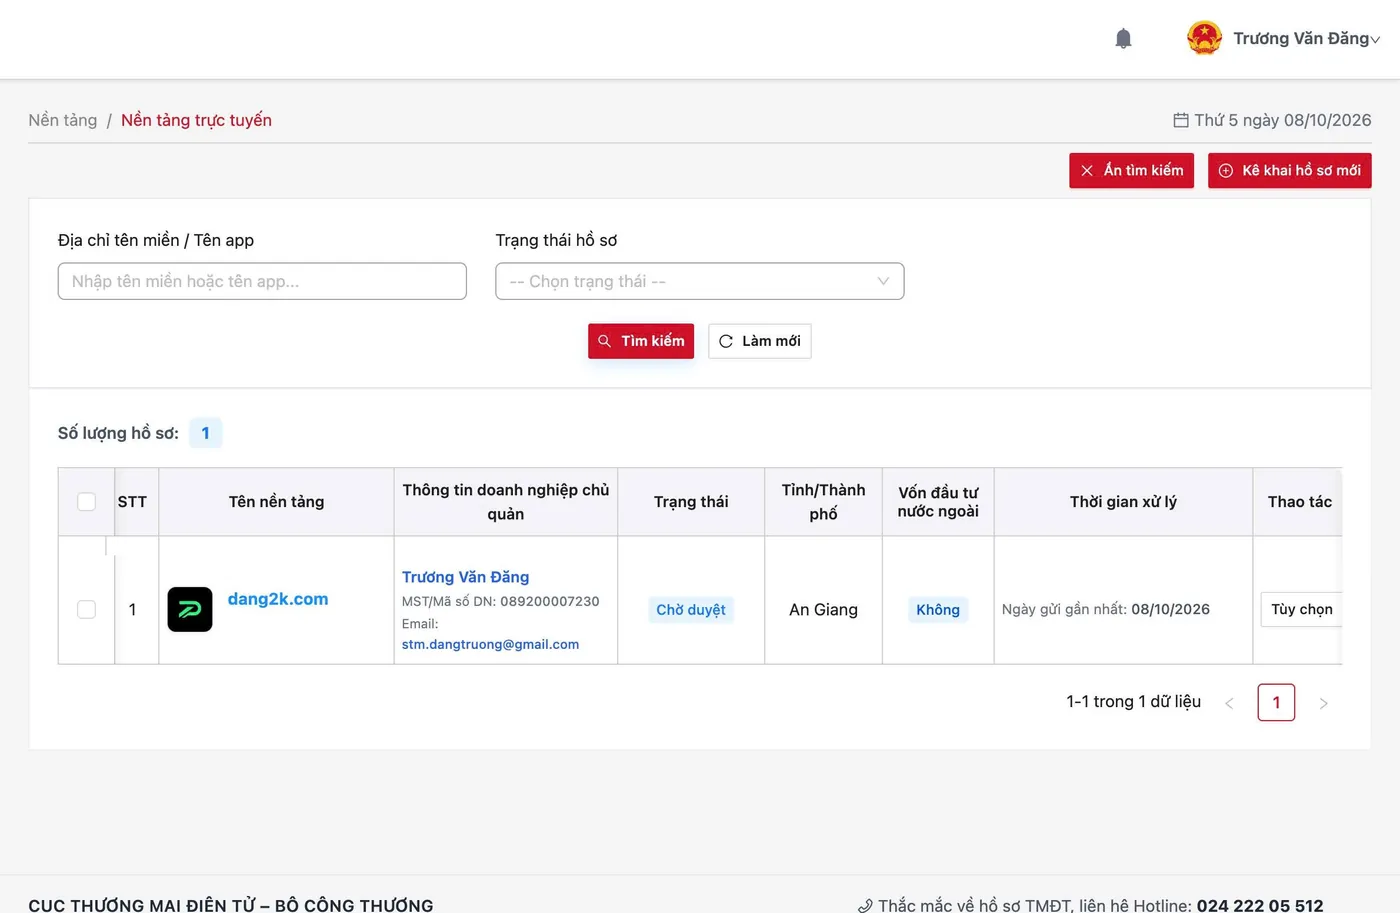Click the Thời gian xử lý column header

pyautogui.click(x=1123, y=502)
